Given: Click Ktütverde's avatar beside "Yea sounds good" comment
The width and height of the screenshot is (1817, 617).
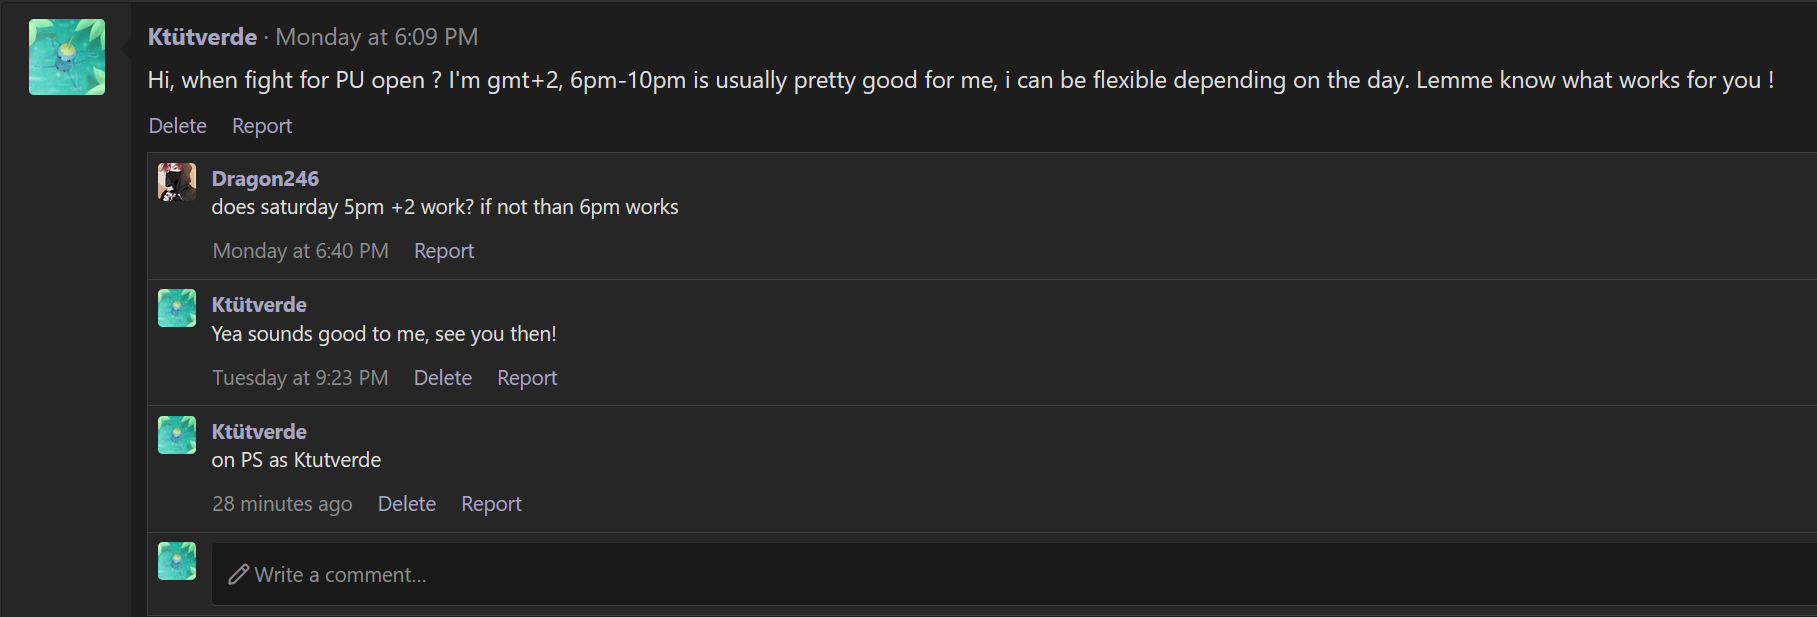Looking at the screenshot, I should click(x=177, y=308).
